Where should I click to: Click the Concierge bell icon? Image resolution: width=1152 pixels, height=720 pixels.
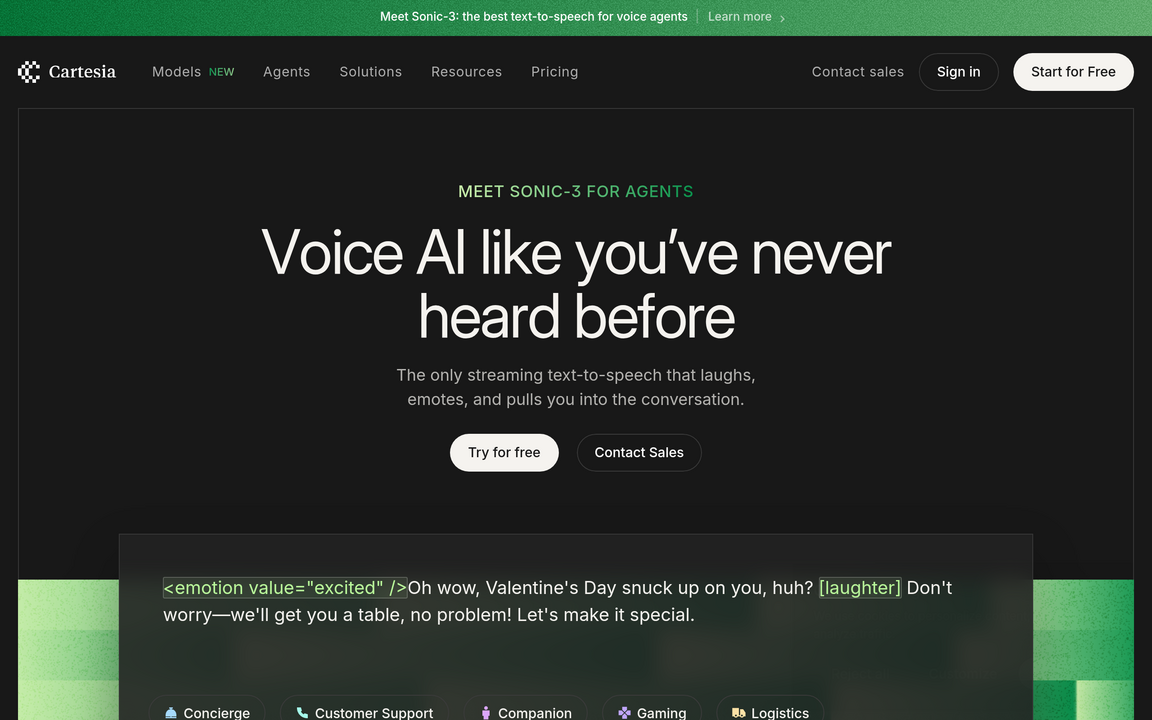(x=171, y=713)
